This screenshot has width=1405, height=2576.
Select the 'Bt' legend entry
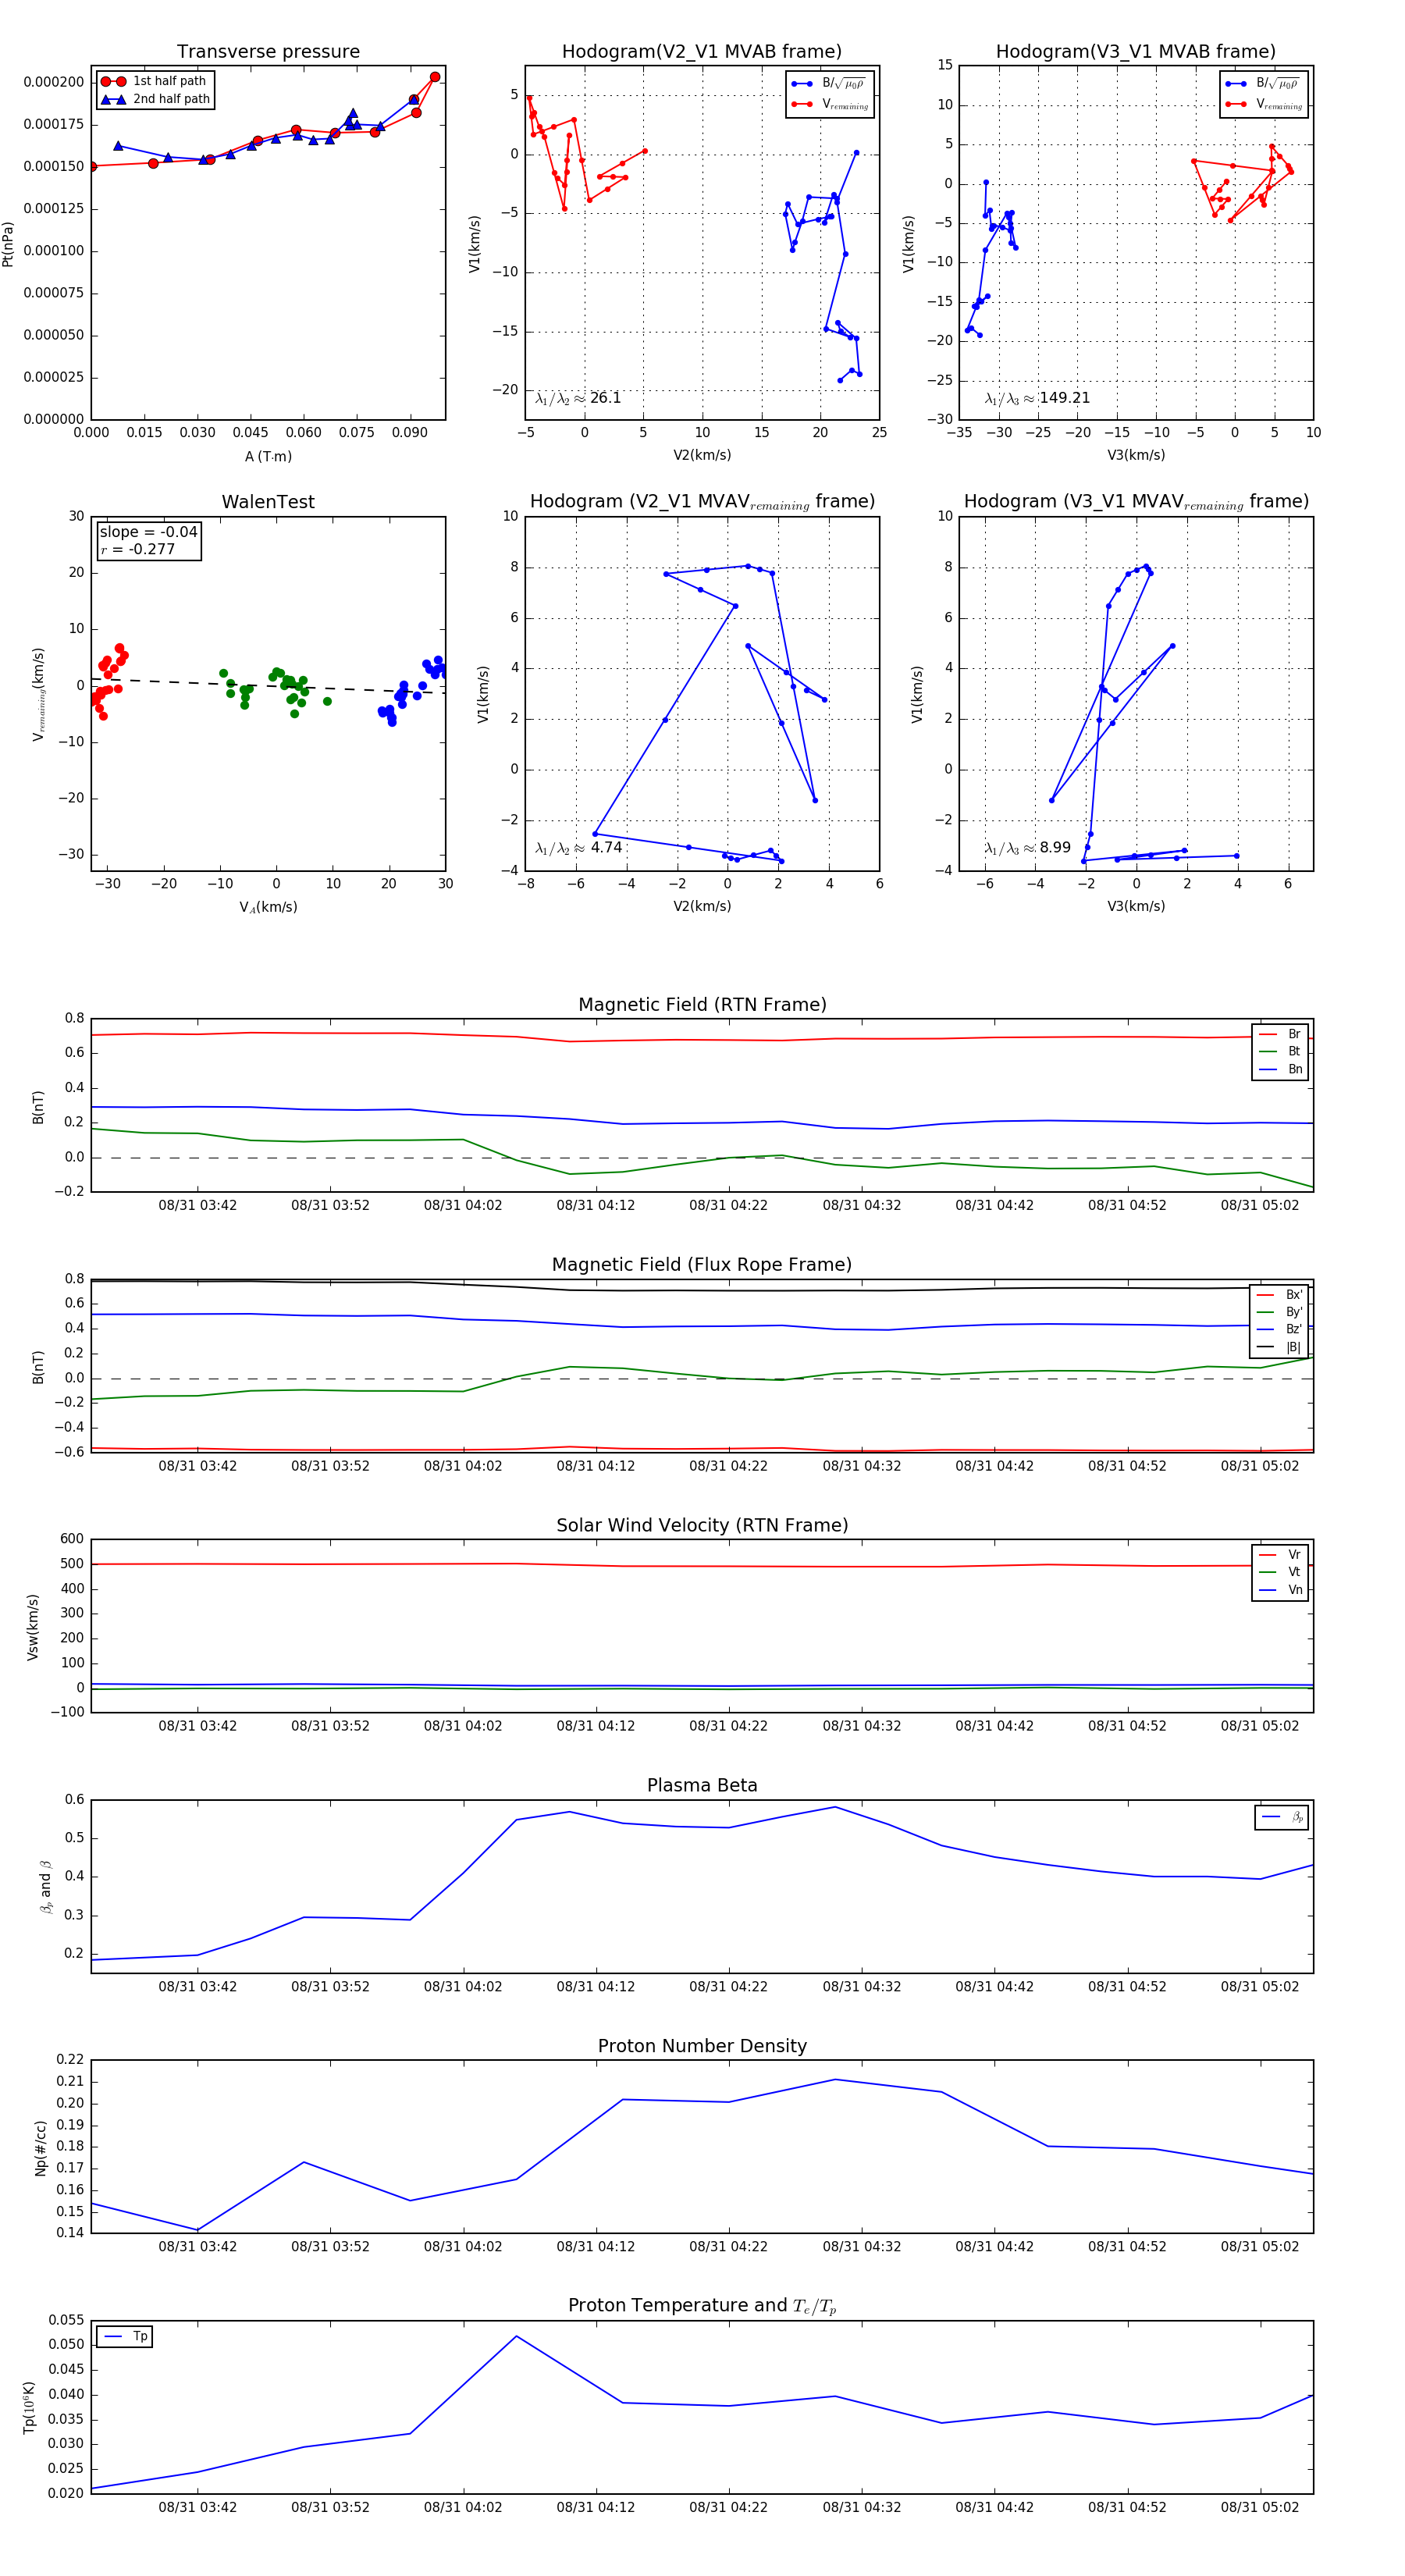coord(1280,1051)
